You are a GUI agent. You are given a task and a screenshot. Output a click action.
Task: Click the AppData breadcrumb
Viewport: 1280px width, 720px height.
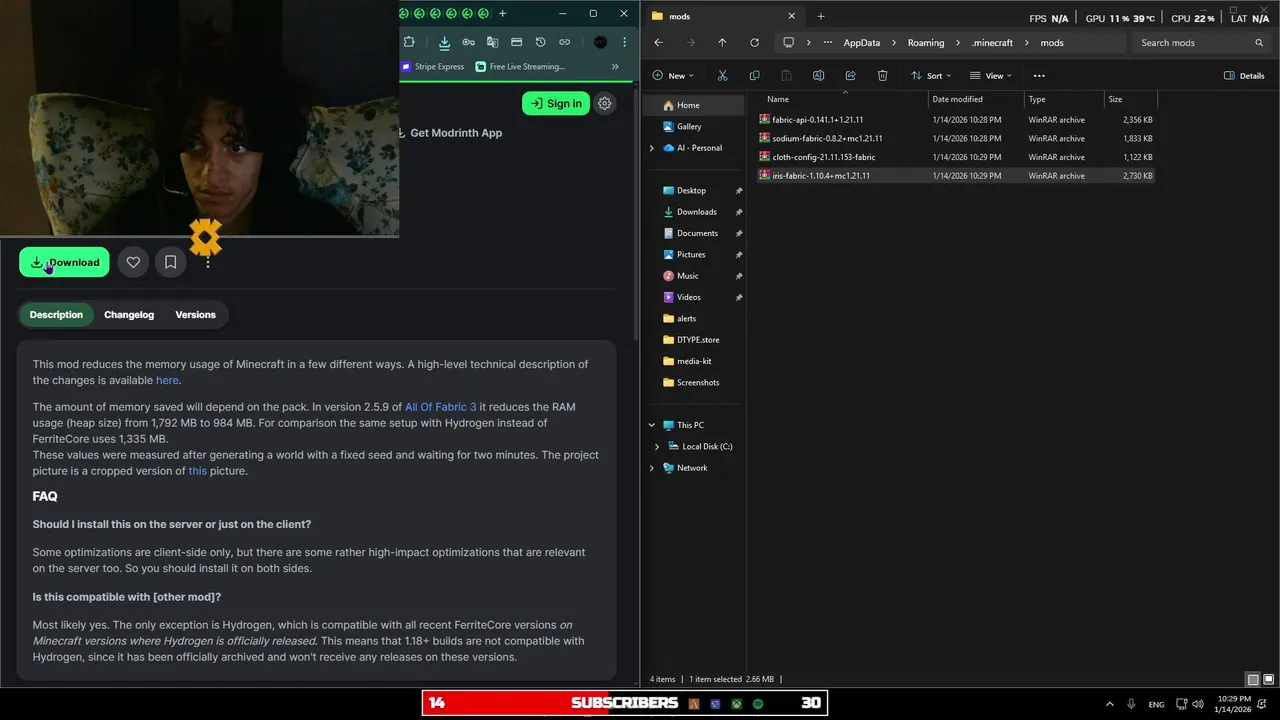pos(862,43)
